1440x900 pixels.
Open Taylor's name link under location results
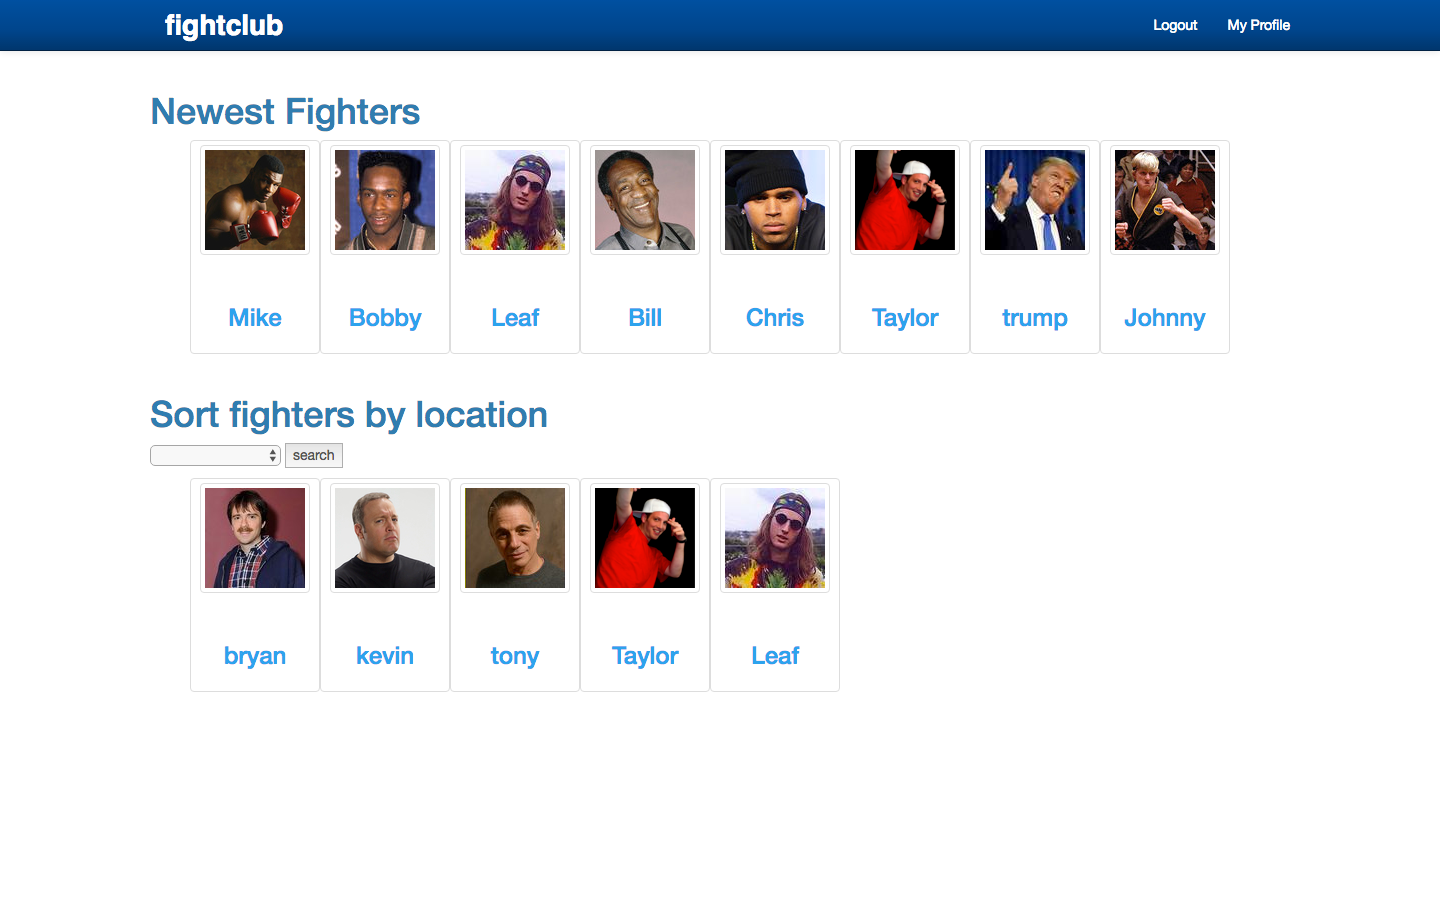click(645, 656)
